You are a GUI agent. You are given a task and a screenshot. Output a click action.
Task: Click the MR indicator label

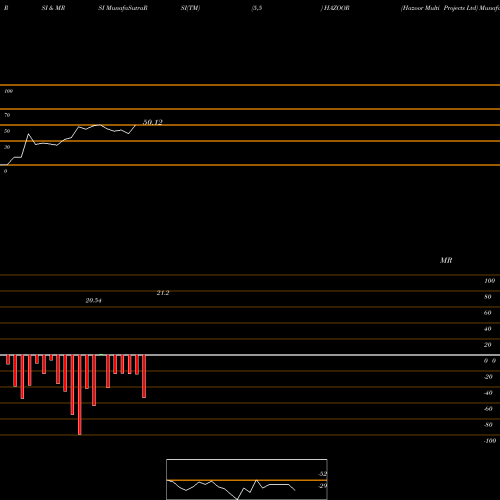pos(446,260)
